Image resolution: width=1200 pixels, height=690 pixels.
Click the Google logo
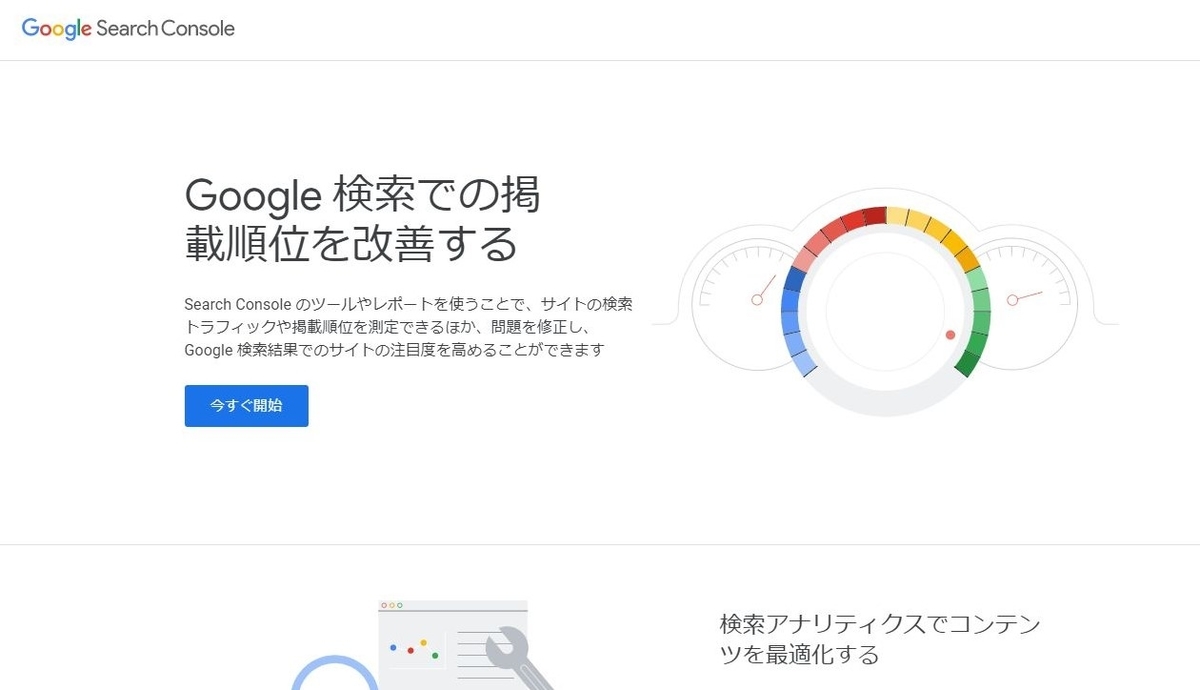pyautogui.click(x=55, y=28)
